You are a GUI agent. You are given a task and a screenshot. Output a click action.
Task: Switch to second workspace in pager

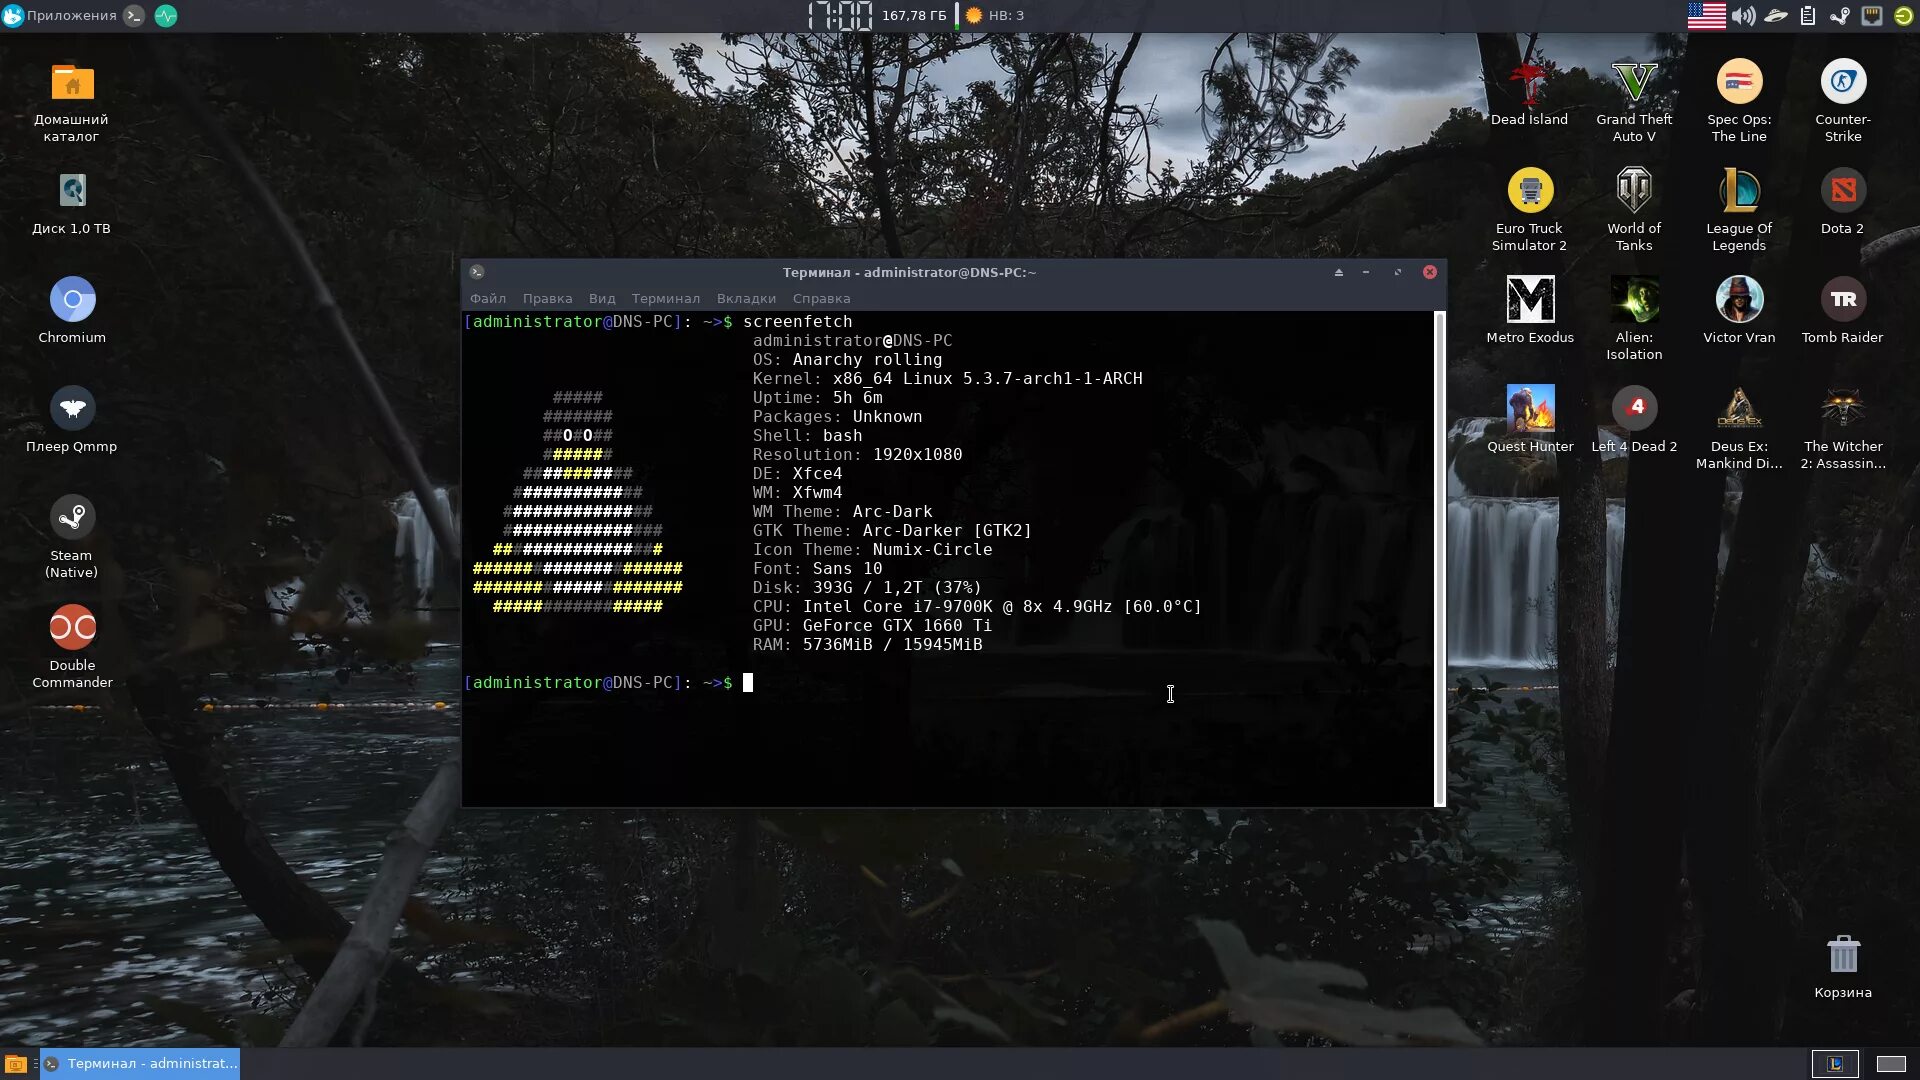pos(1890,1063)
